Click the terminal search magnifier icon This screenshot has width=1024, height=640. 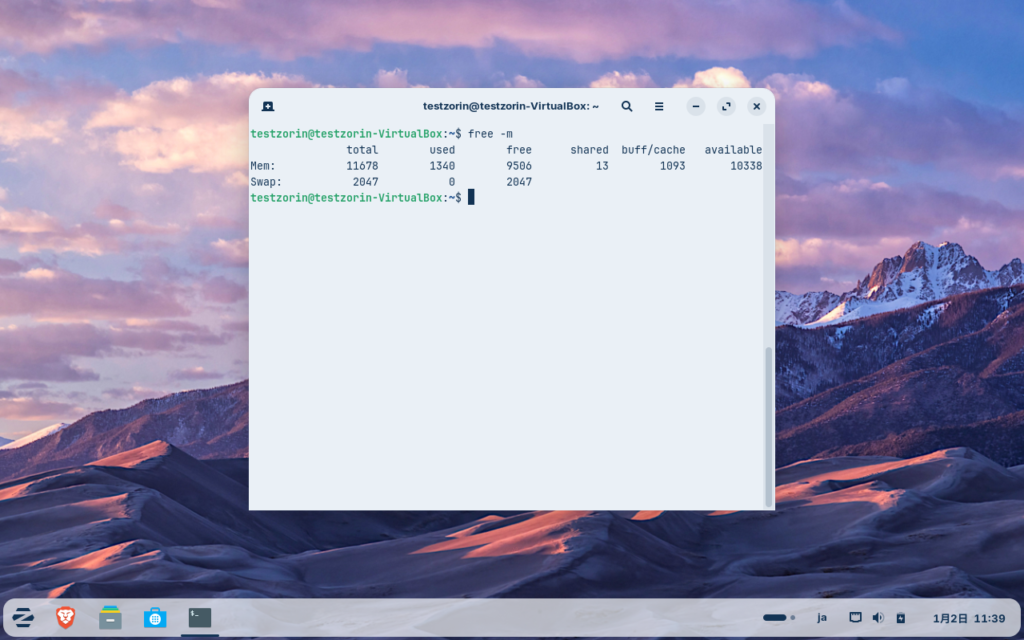click(627, 106)
